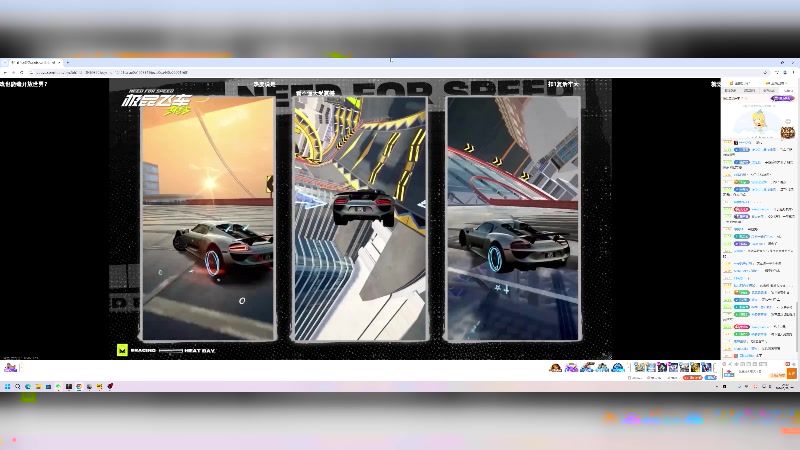Click the orange send button in chat panel
Image resolution: width=800 pixels, height=450 pixels.
791,373
